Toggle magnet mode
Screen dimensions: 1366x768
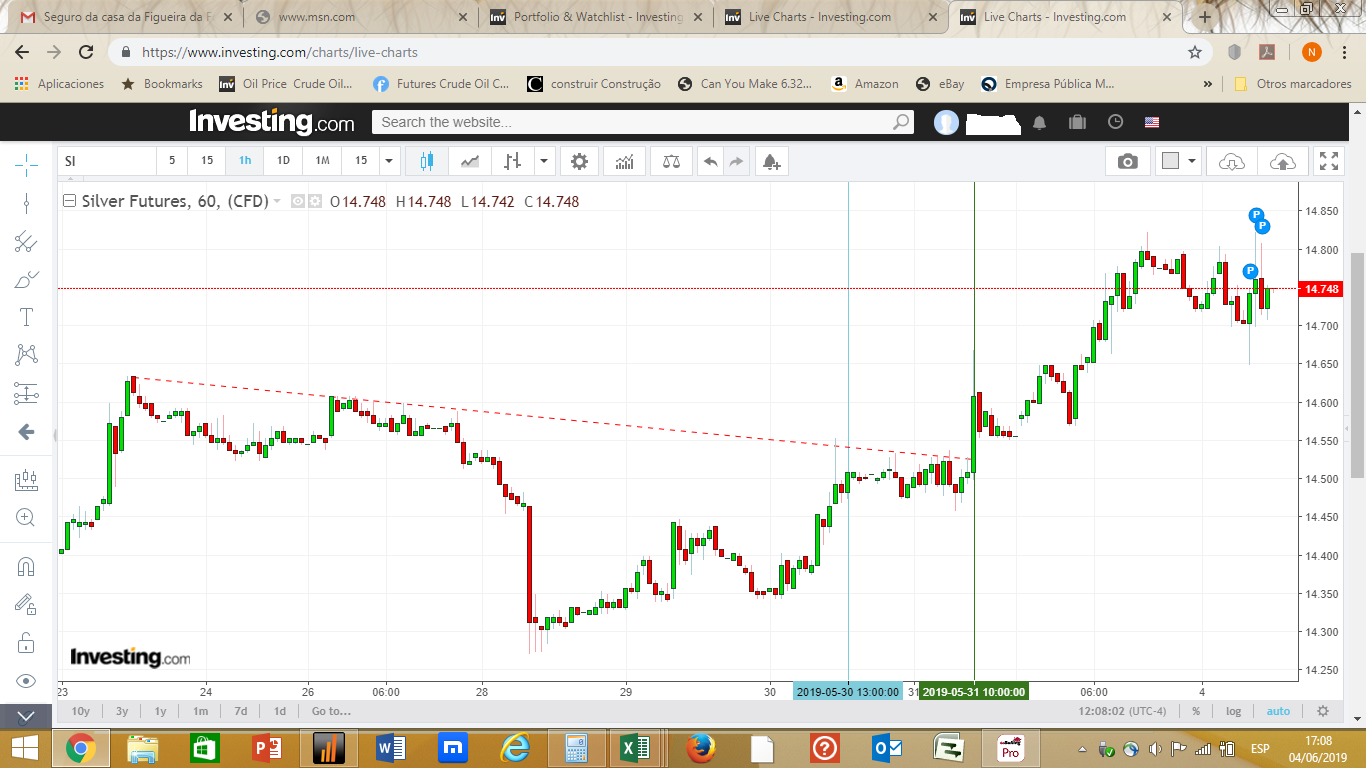(x=26, y=566)
